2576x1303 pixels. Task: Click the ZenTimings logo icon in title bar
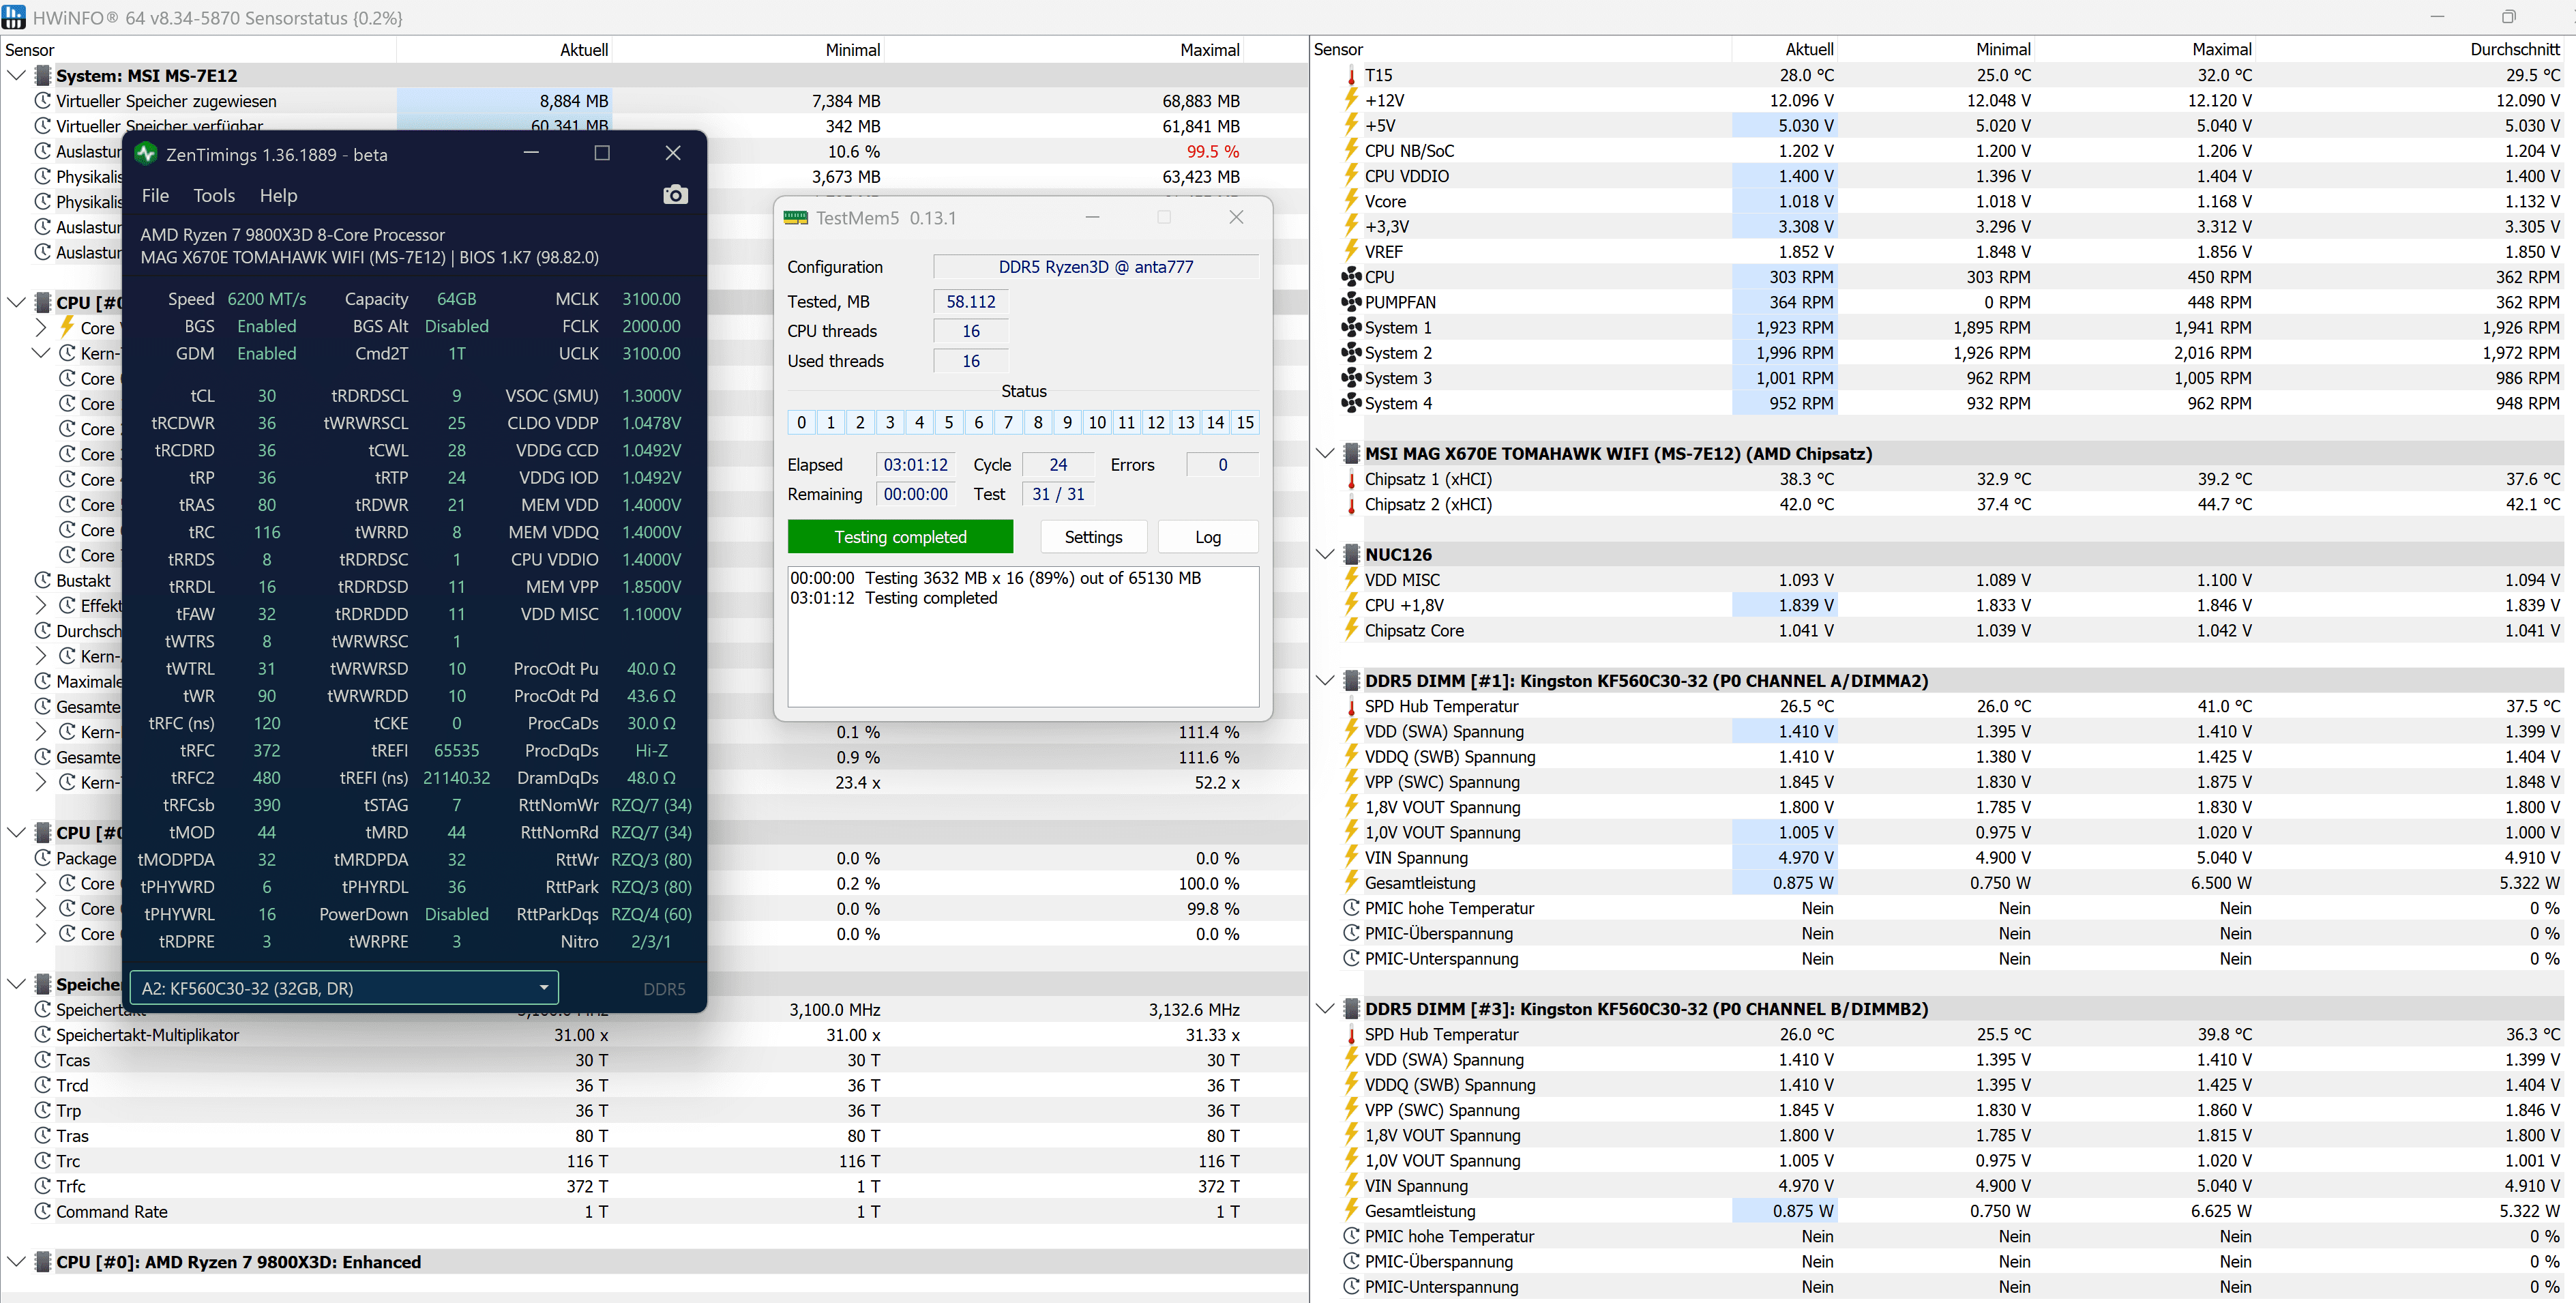[x=146, y=154]
